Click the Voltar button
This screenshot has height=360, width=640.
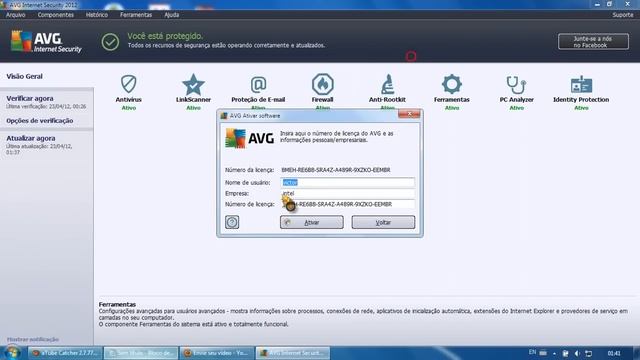(x=383, y=222)
